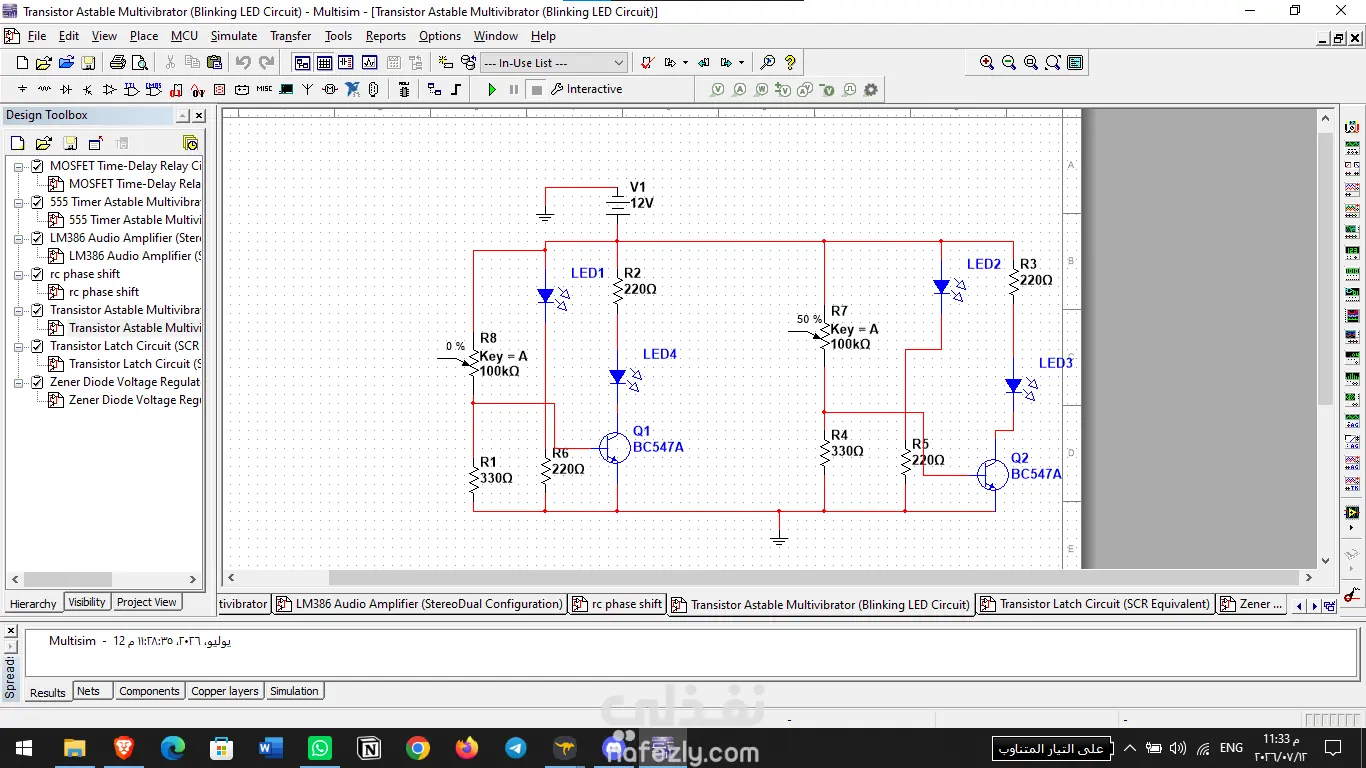
Task: Switch to LM386 Audio Amplifier sheet tab
Action: (x=420, y=604)
